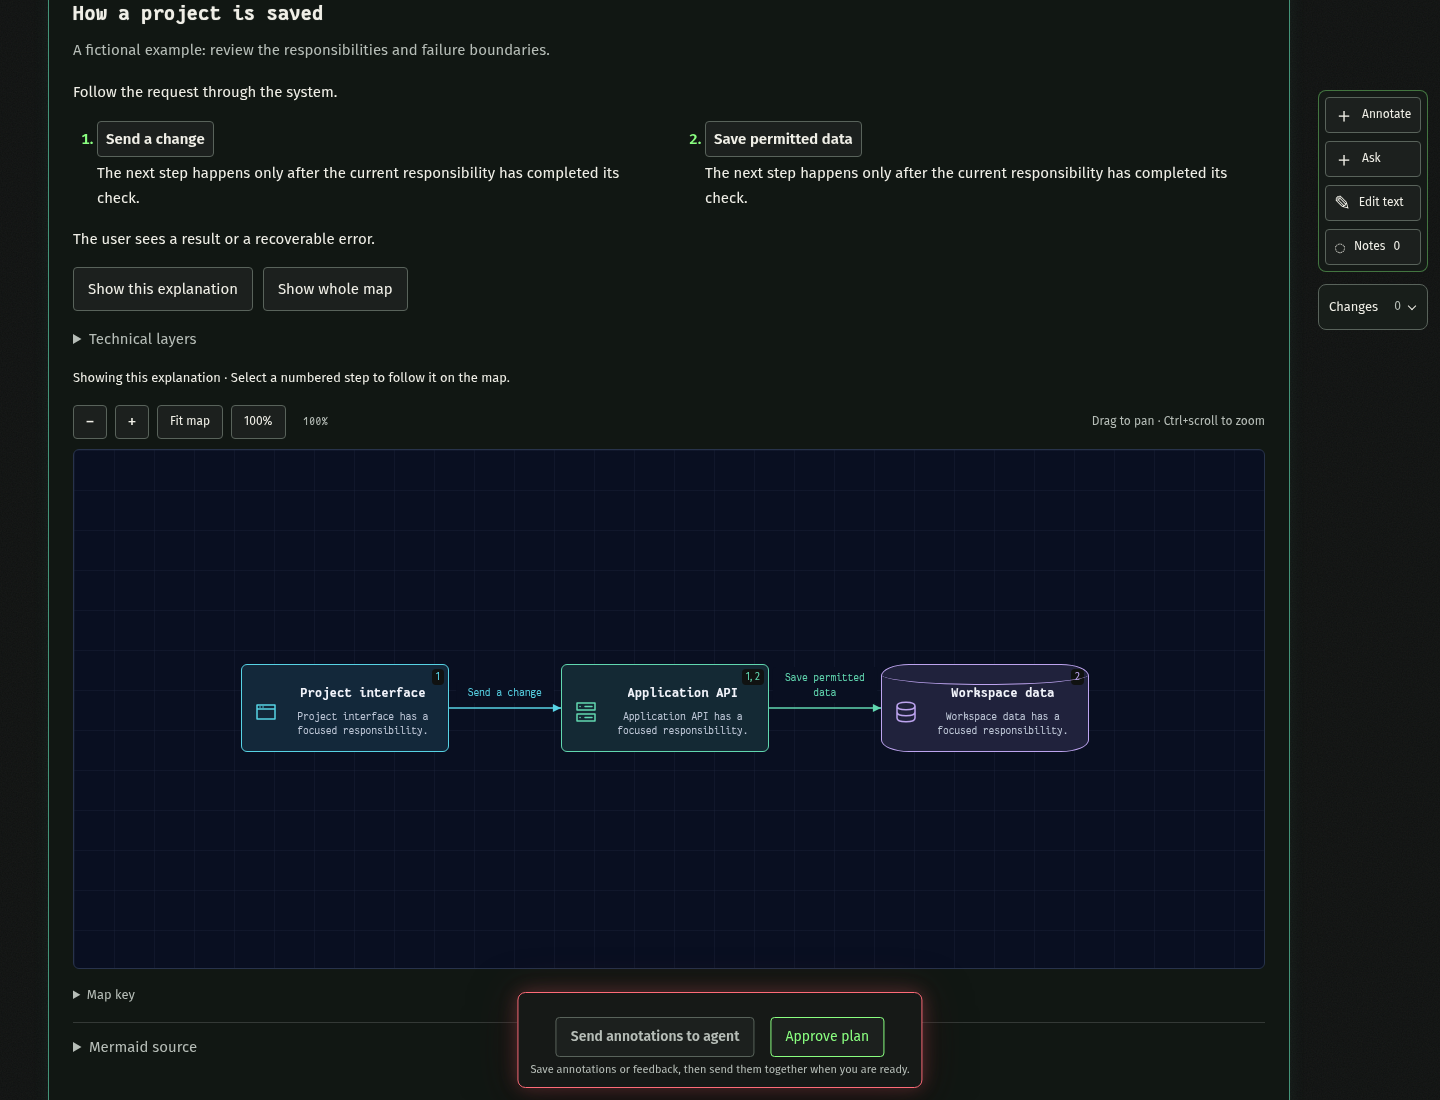
Task: Click step badge 1,2 on Application API
Action: tap(753, 677)
